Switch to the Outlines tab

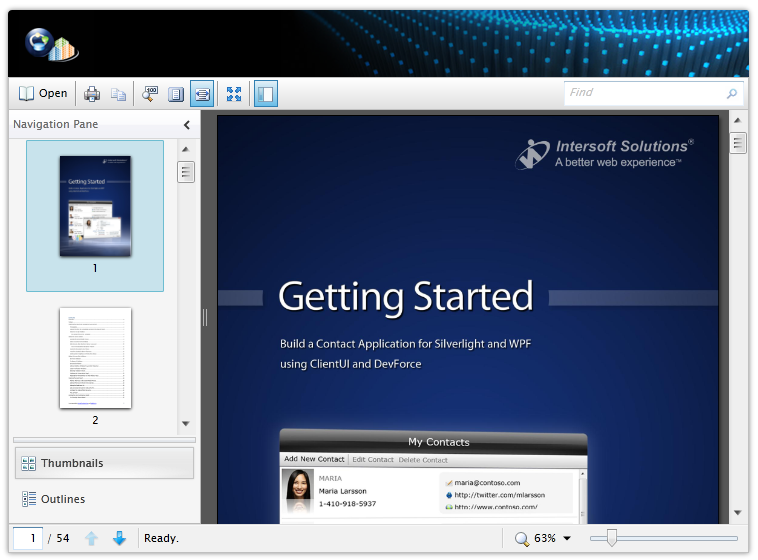pos(104,499)
